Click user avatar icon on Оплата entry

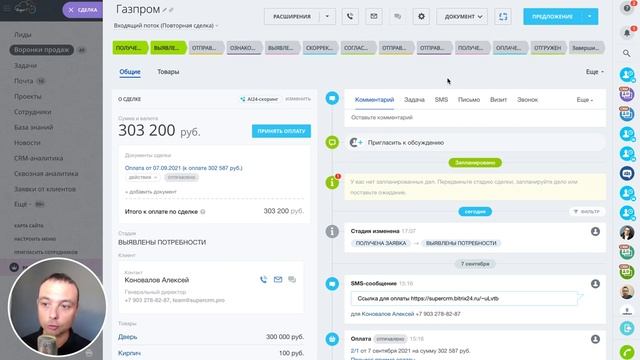pos(595,339)
